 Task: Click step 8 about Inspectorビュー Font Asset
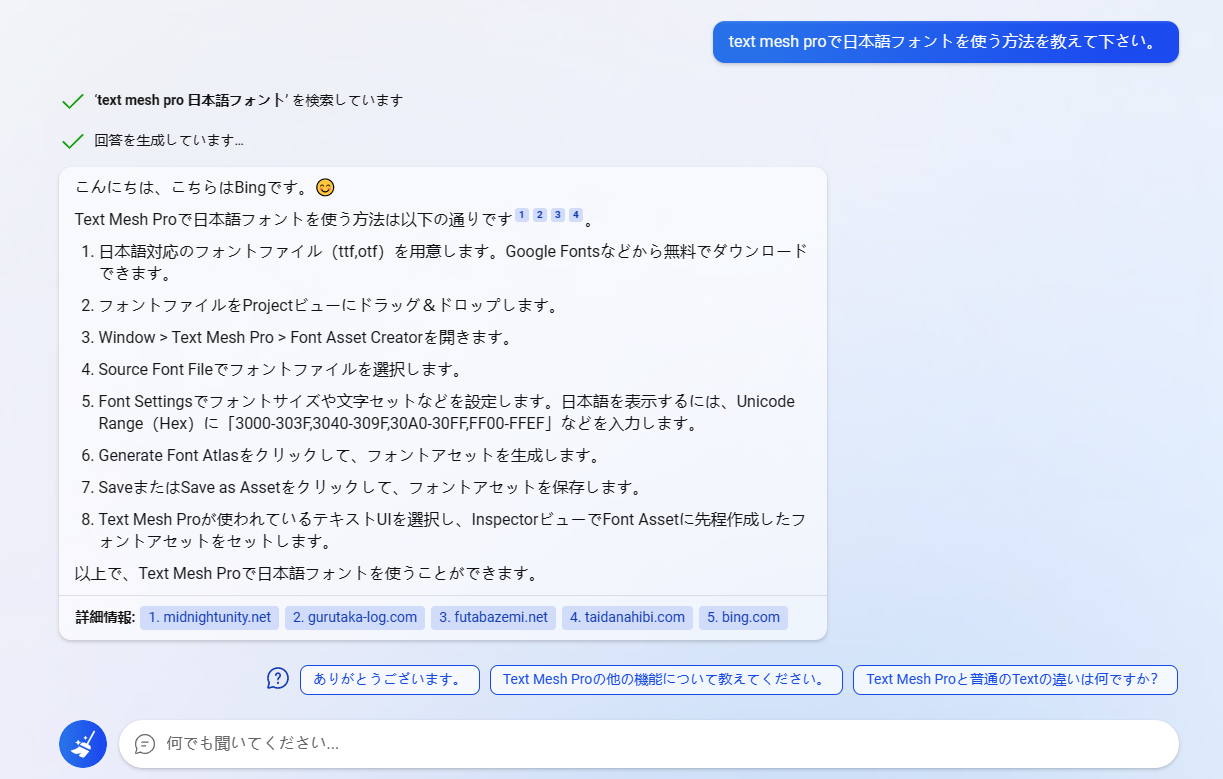452,531
